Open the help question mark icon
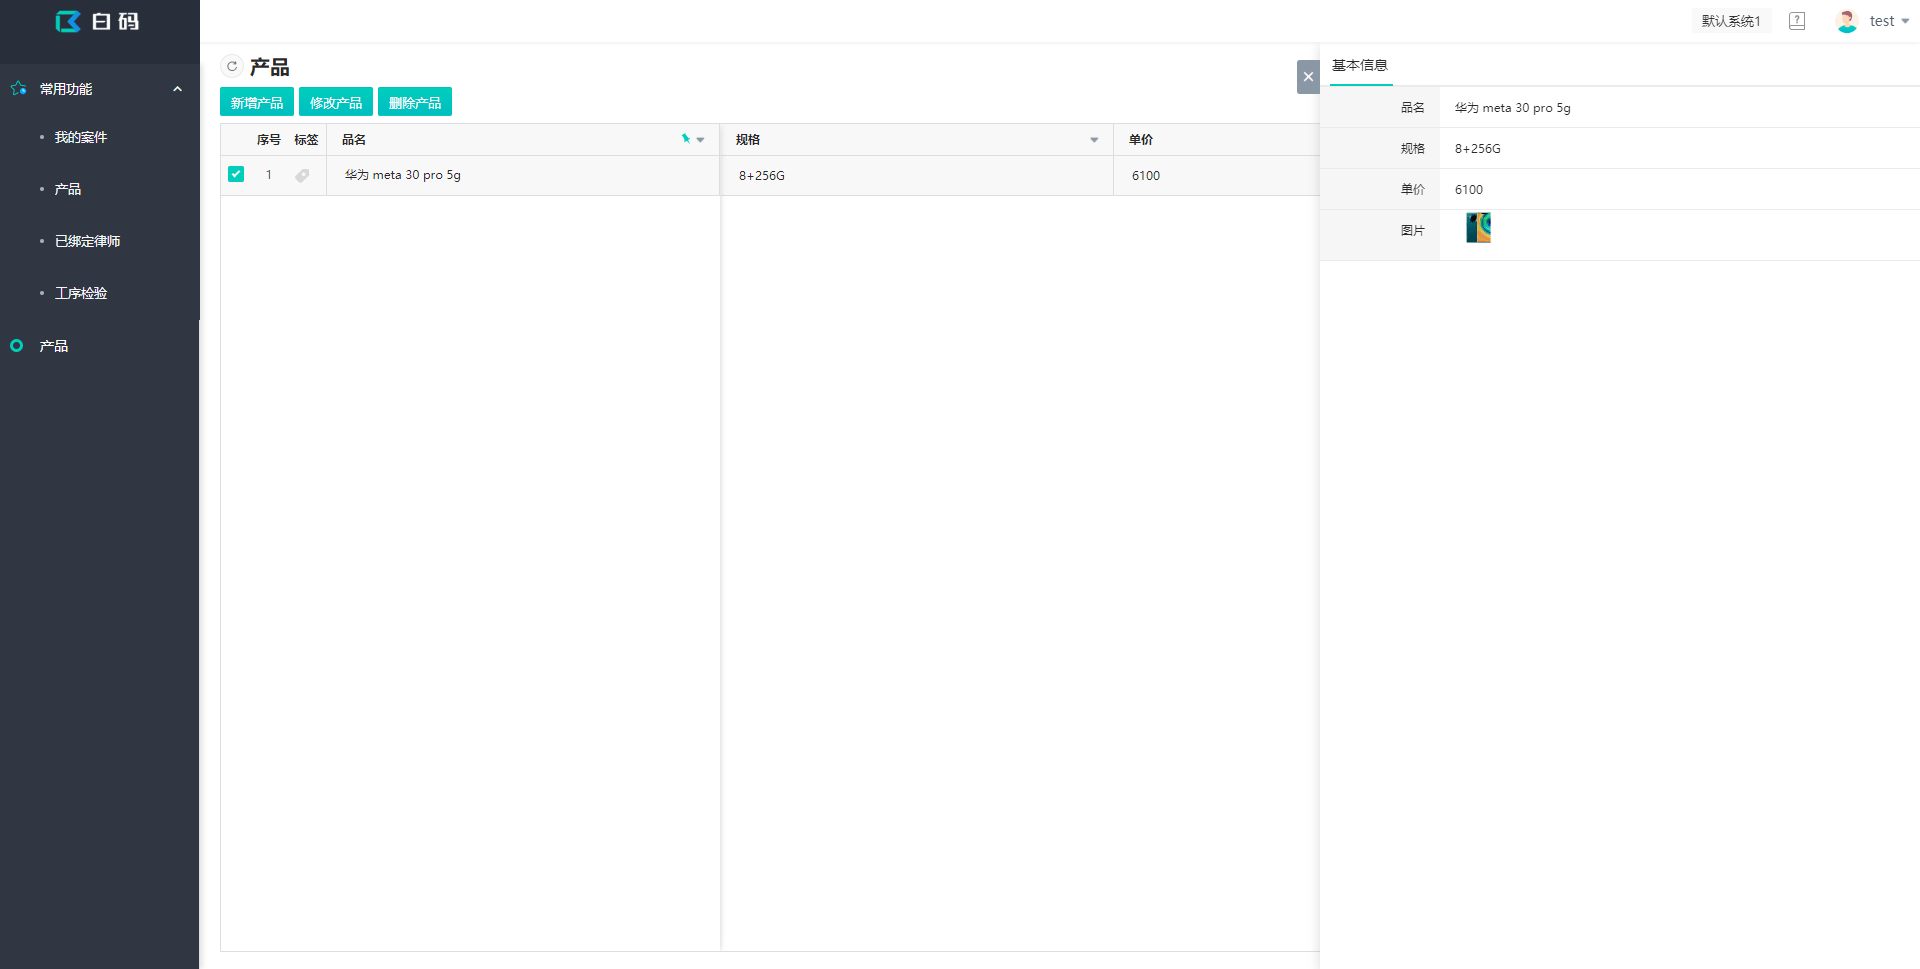Viewport: 1920px width, 969px height. coord(1797,21)
